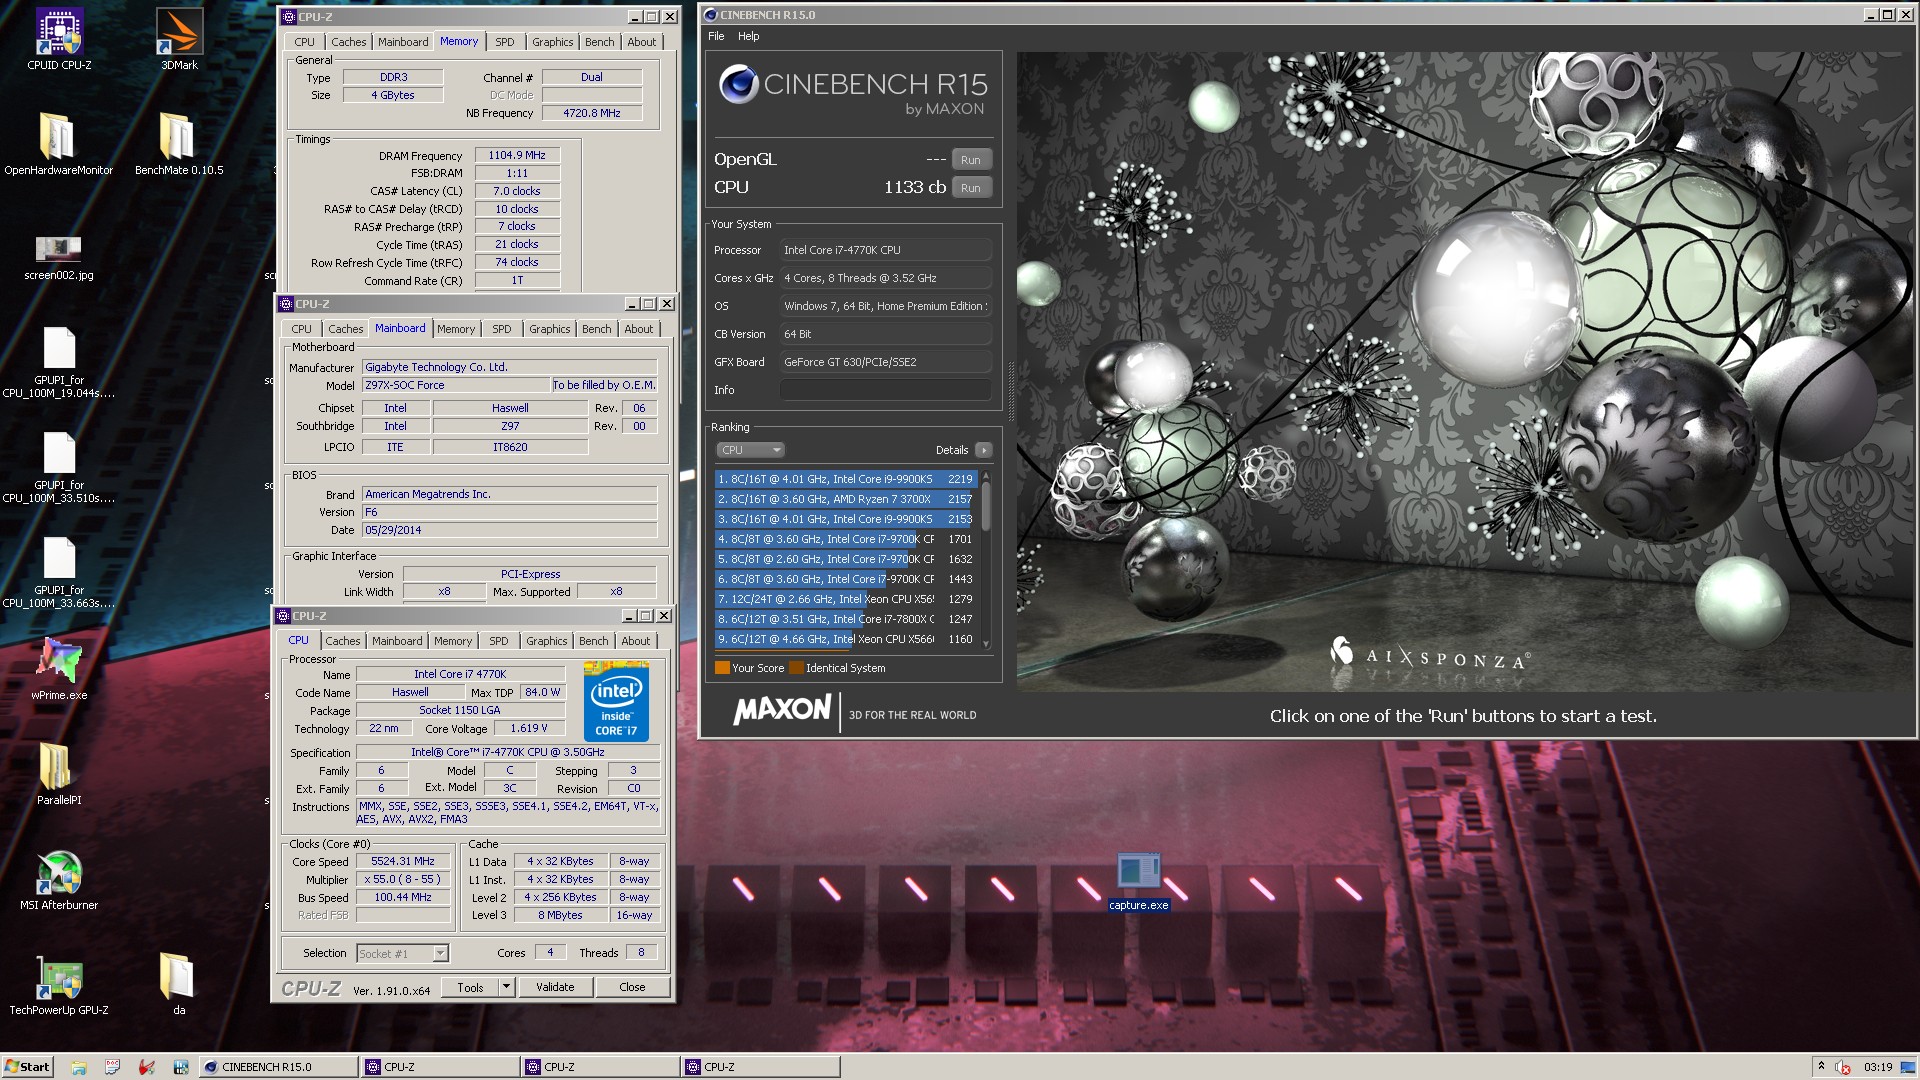Select the screen002.jpg desktop file
This screenshot has width=1920, height=1080.
[58, 257]
